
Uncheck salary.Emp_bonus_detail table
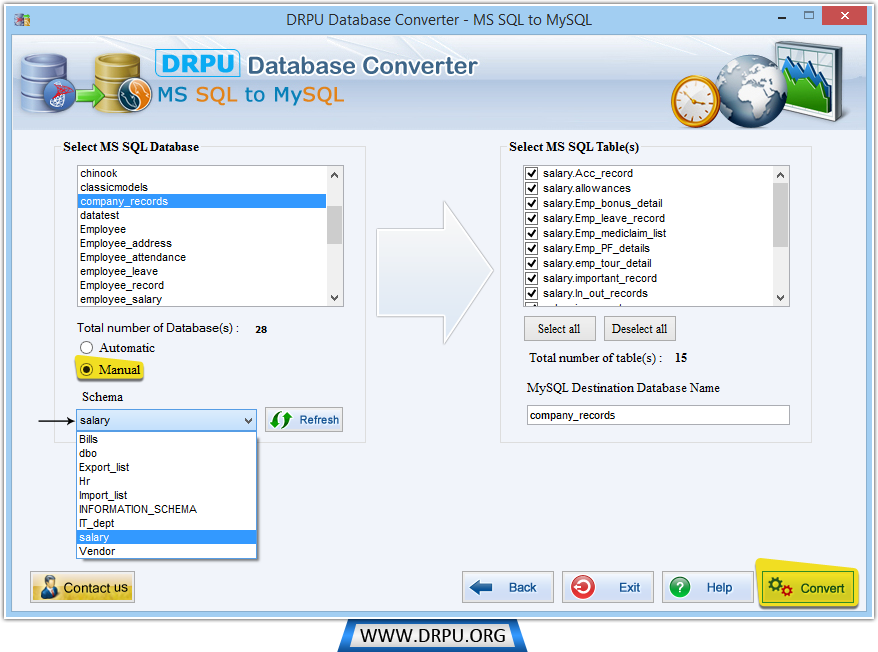(x=531, y=203)
